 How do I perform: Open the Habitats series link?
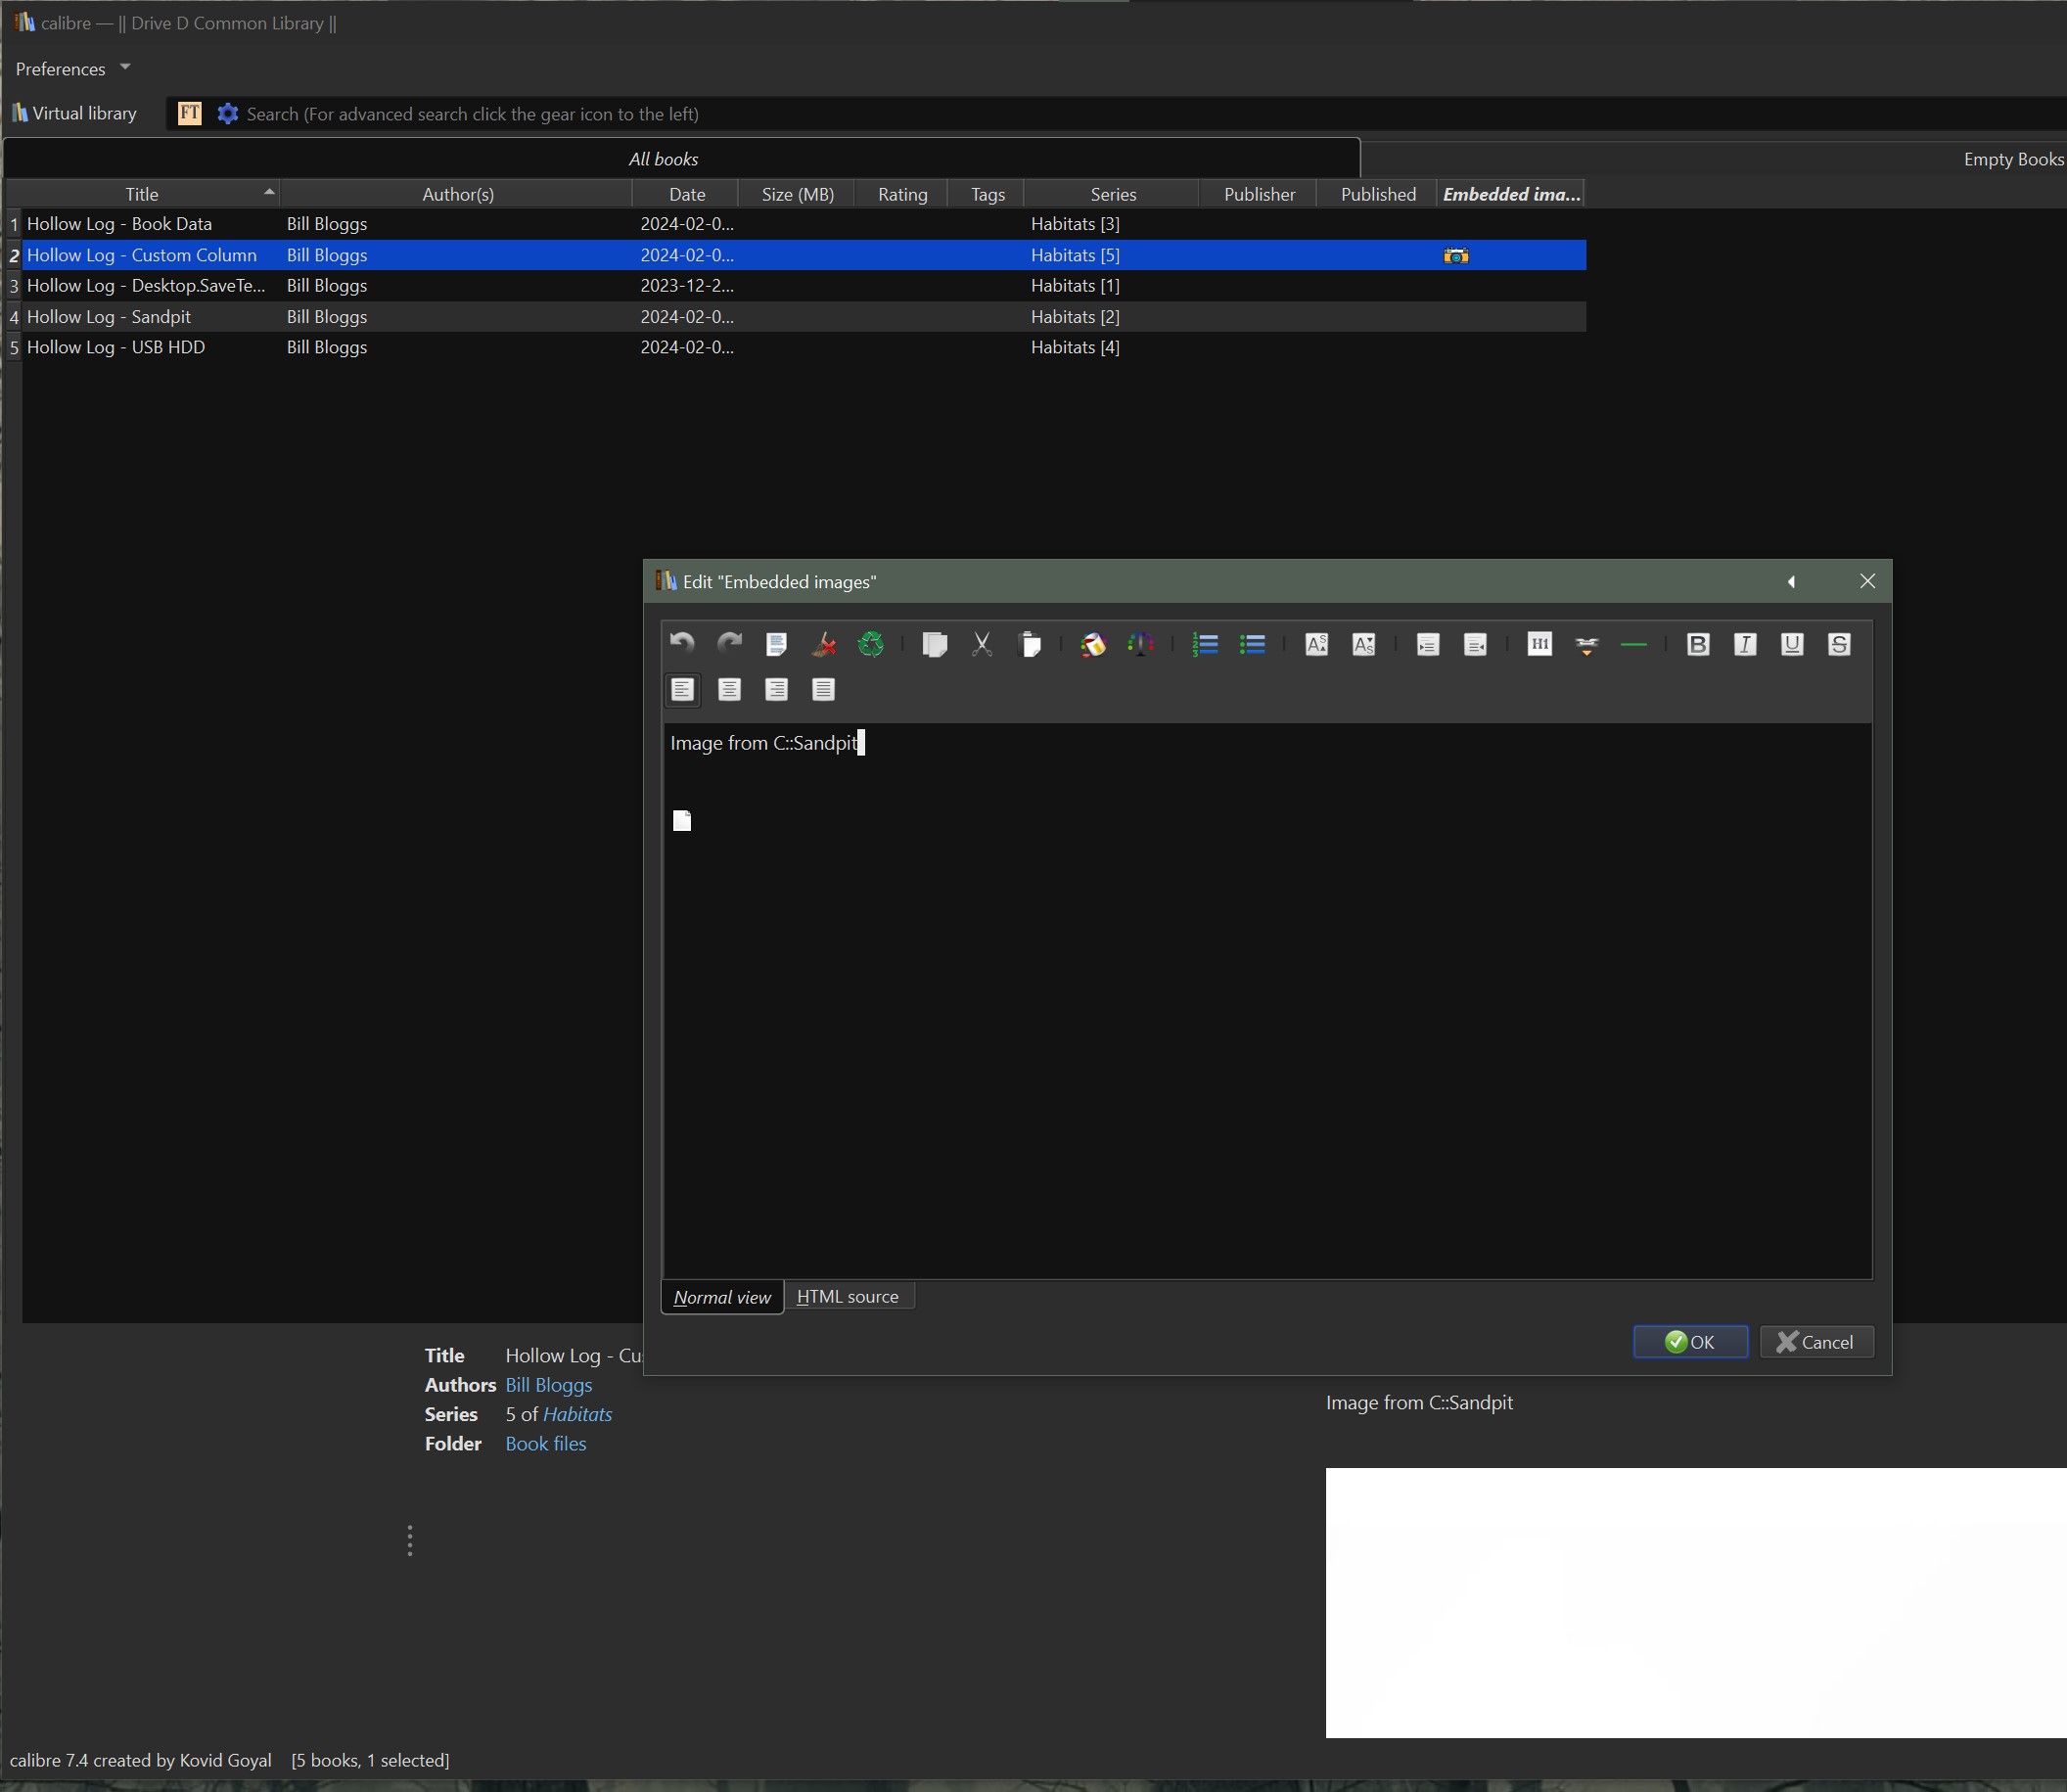coord(577,1414)
